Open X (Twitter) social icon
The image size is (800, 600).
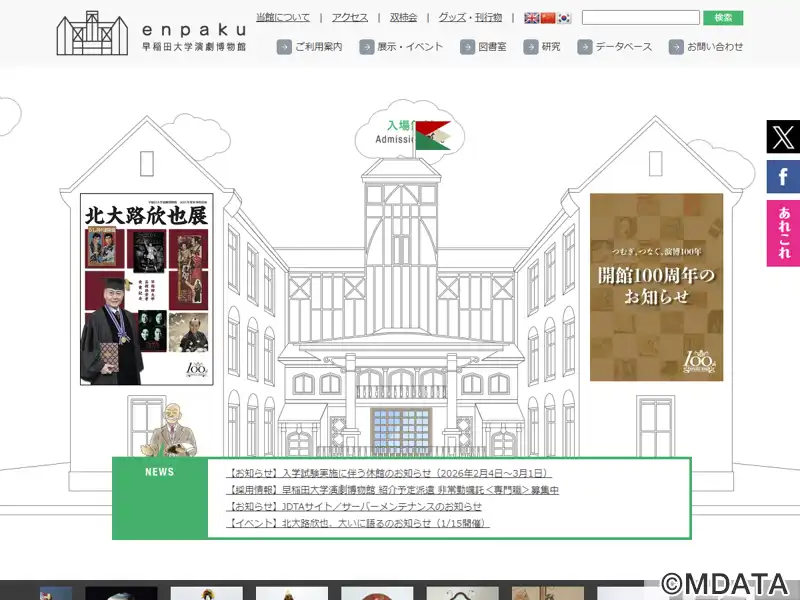[x=783, y=137]
